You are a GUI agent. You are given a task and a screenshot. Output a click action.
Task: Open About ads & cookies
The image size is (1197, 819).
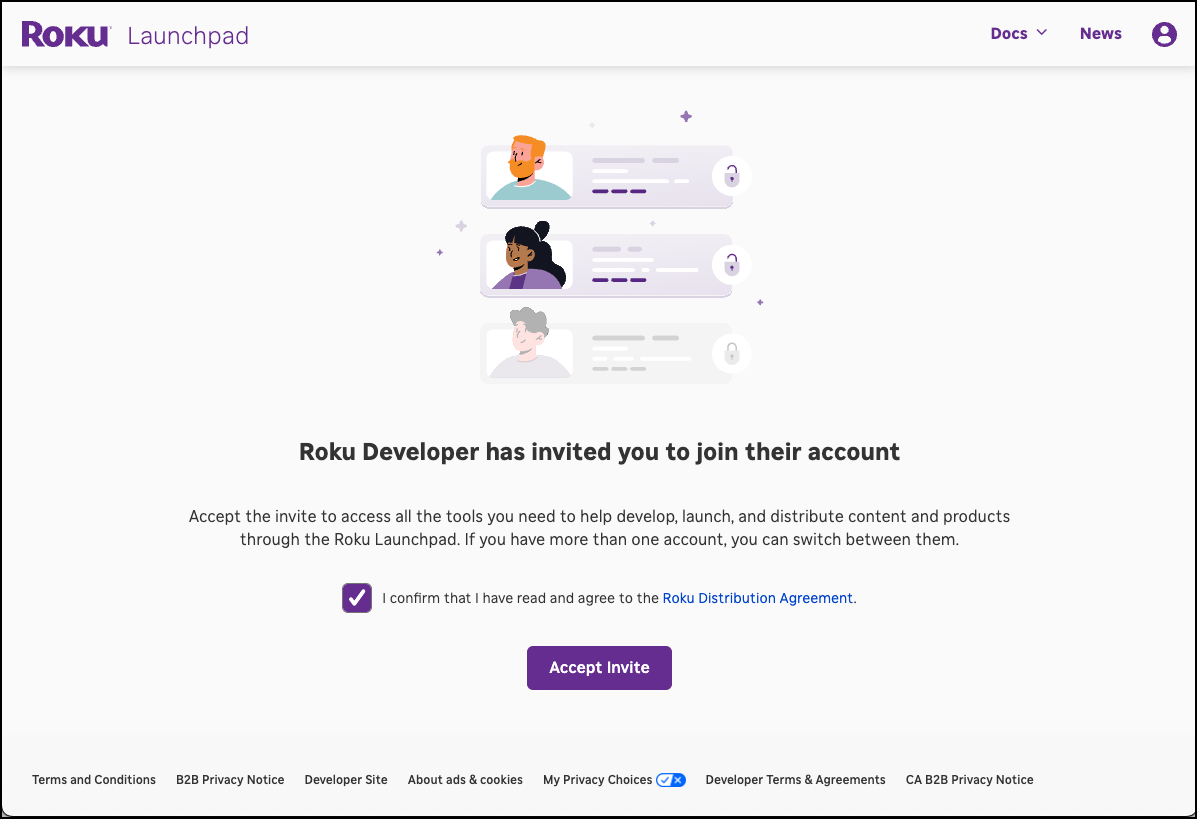click(x=465, y=779)
